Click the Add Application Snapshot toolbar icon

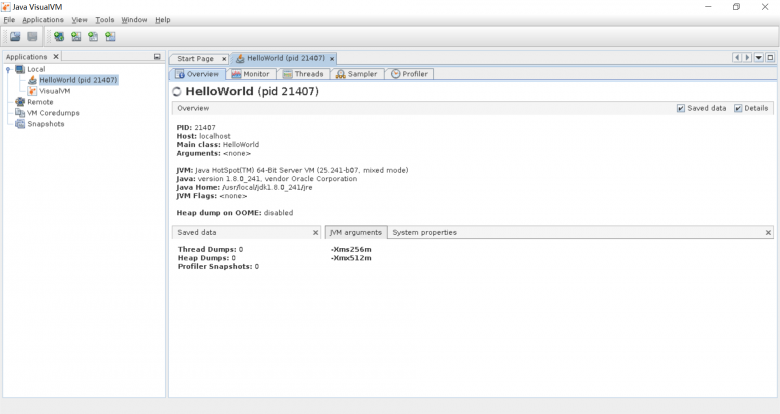(110, 37)
